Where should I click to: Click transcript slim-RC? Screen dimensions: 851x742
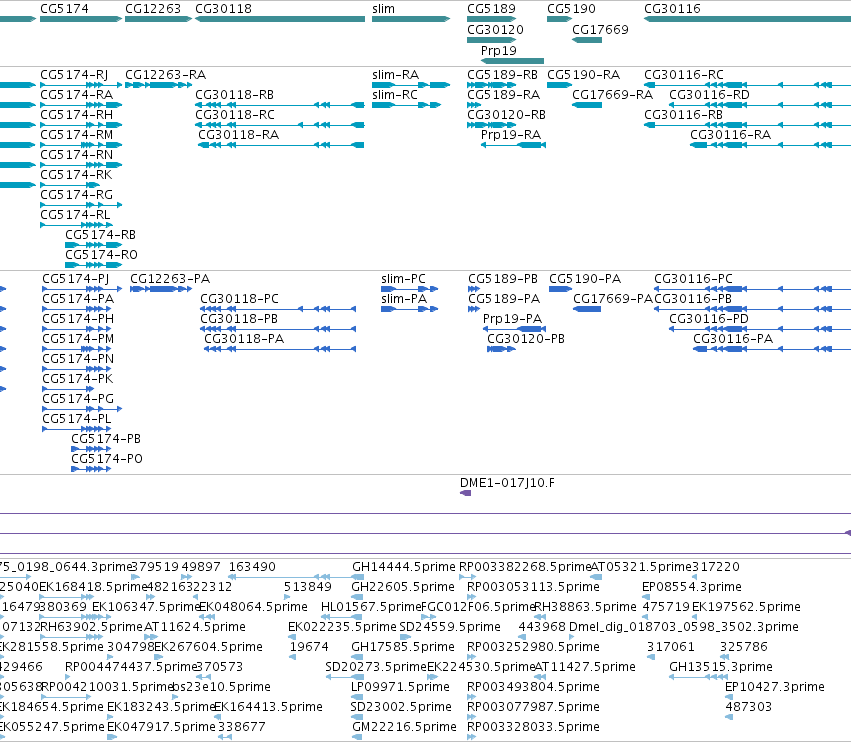coord(395,94)
